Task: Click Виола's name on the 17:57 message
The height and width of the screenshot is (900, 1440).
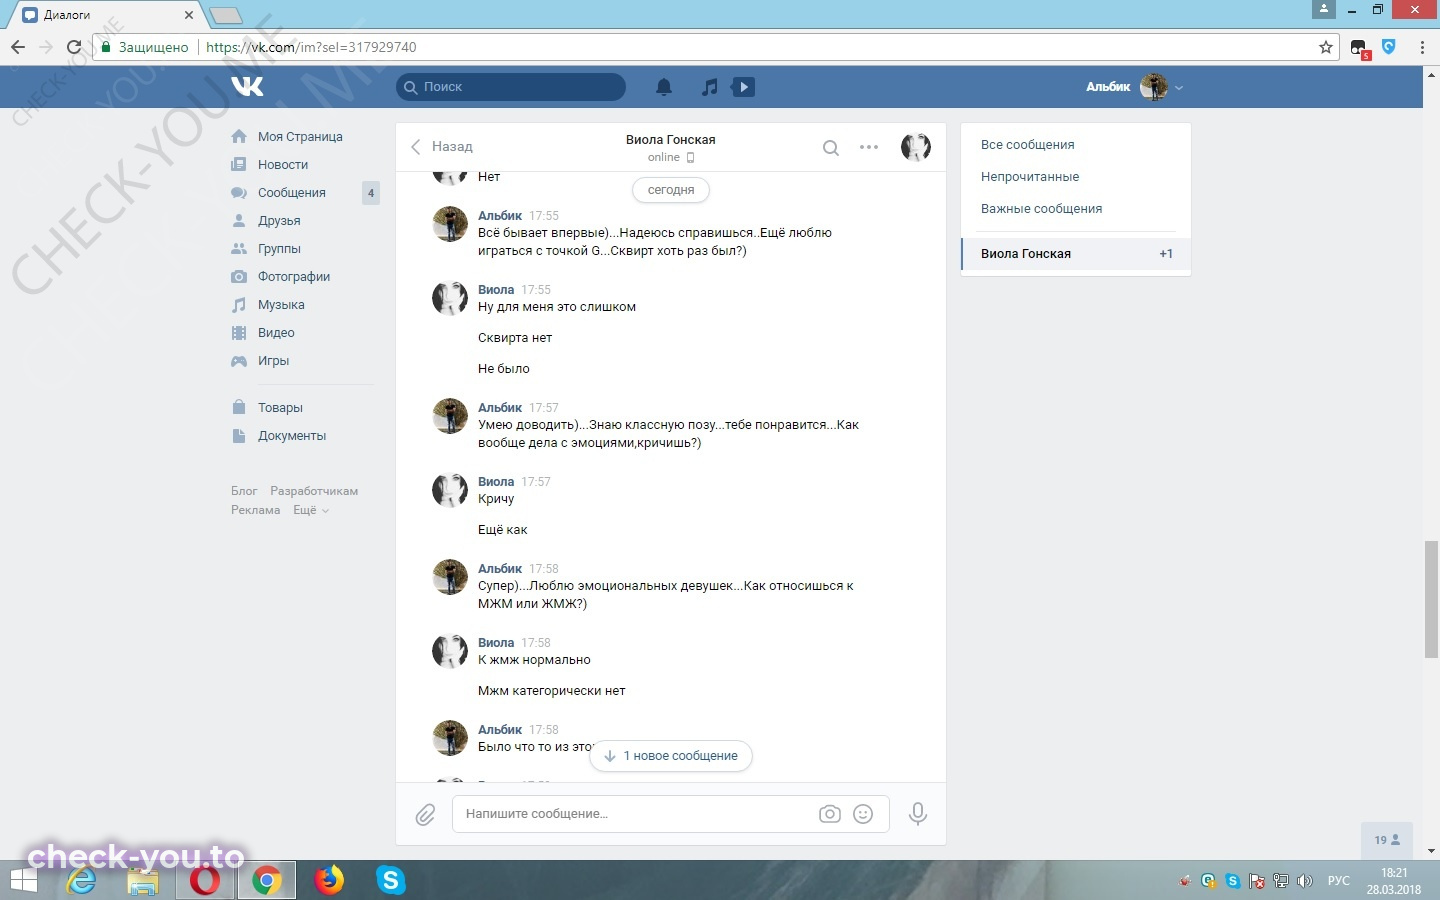Action: pyautogui.click(x=496, y=482)
